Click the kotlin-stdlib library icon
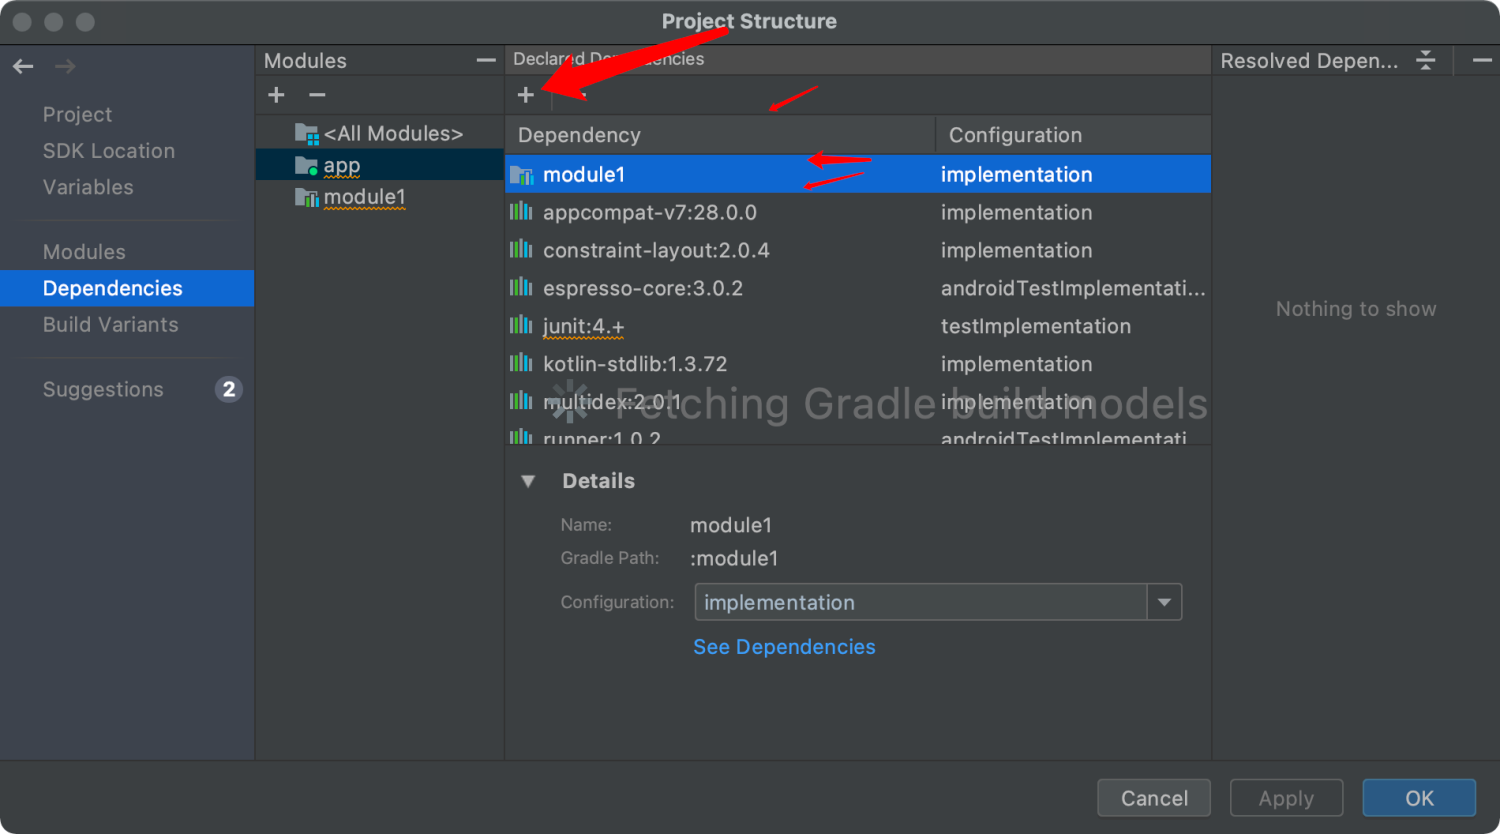1500x834 pixels. tap(521, 364)
